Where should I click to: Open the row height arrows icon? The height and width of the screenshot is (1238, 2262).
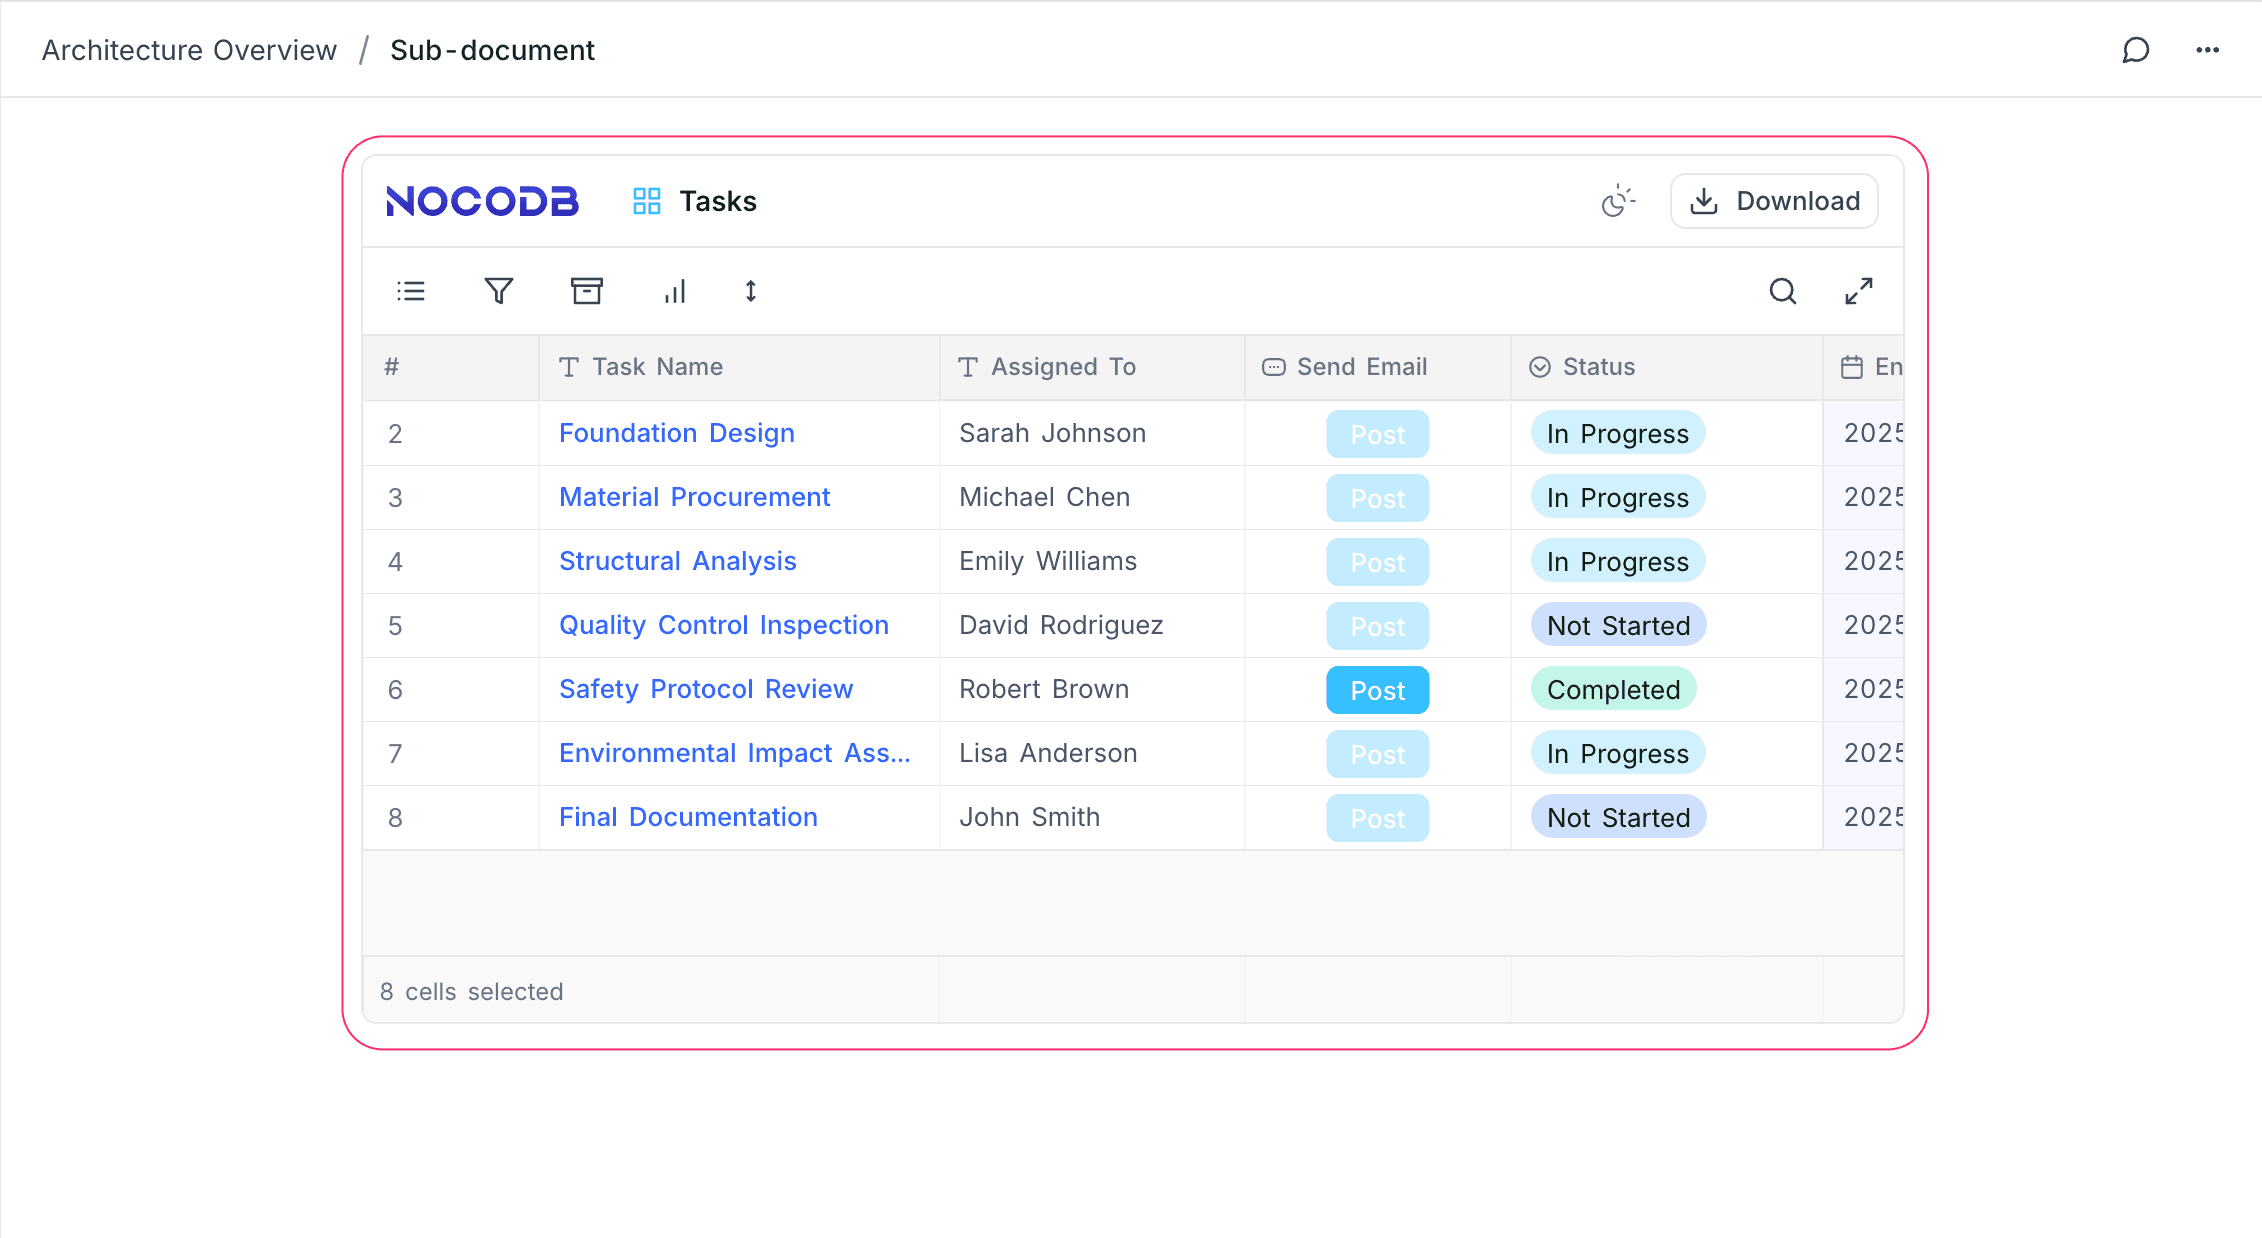click(x=751, y=291)
